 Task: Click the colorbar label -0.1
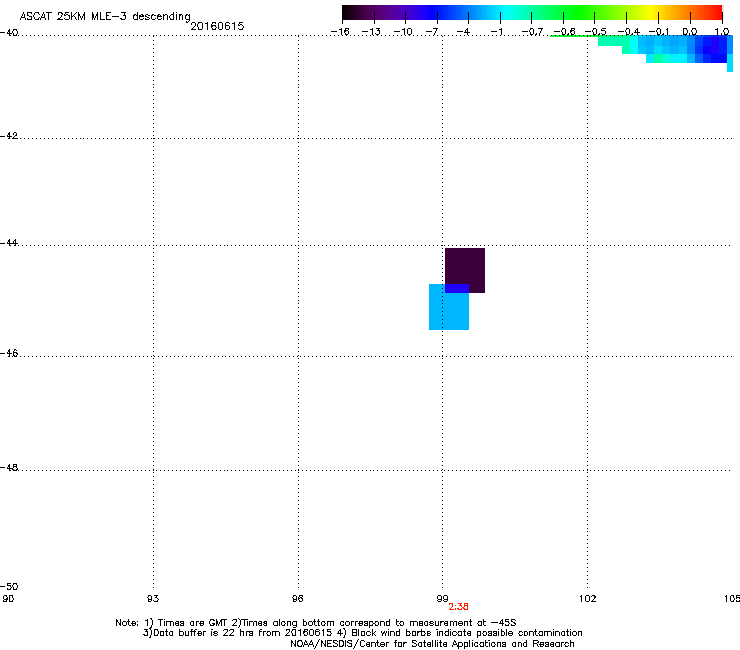[659, 32]
